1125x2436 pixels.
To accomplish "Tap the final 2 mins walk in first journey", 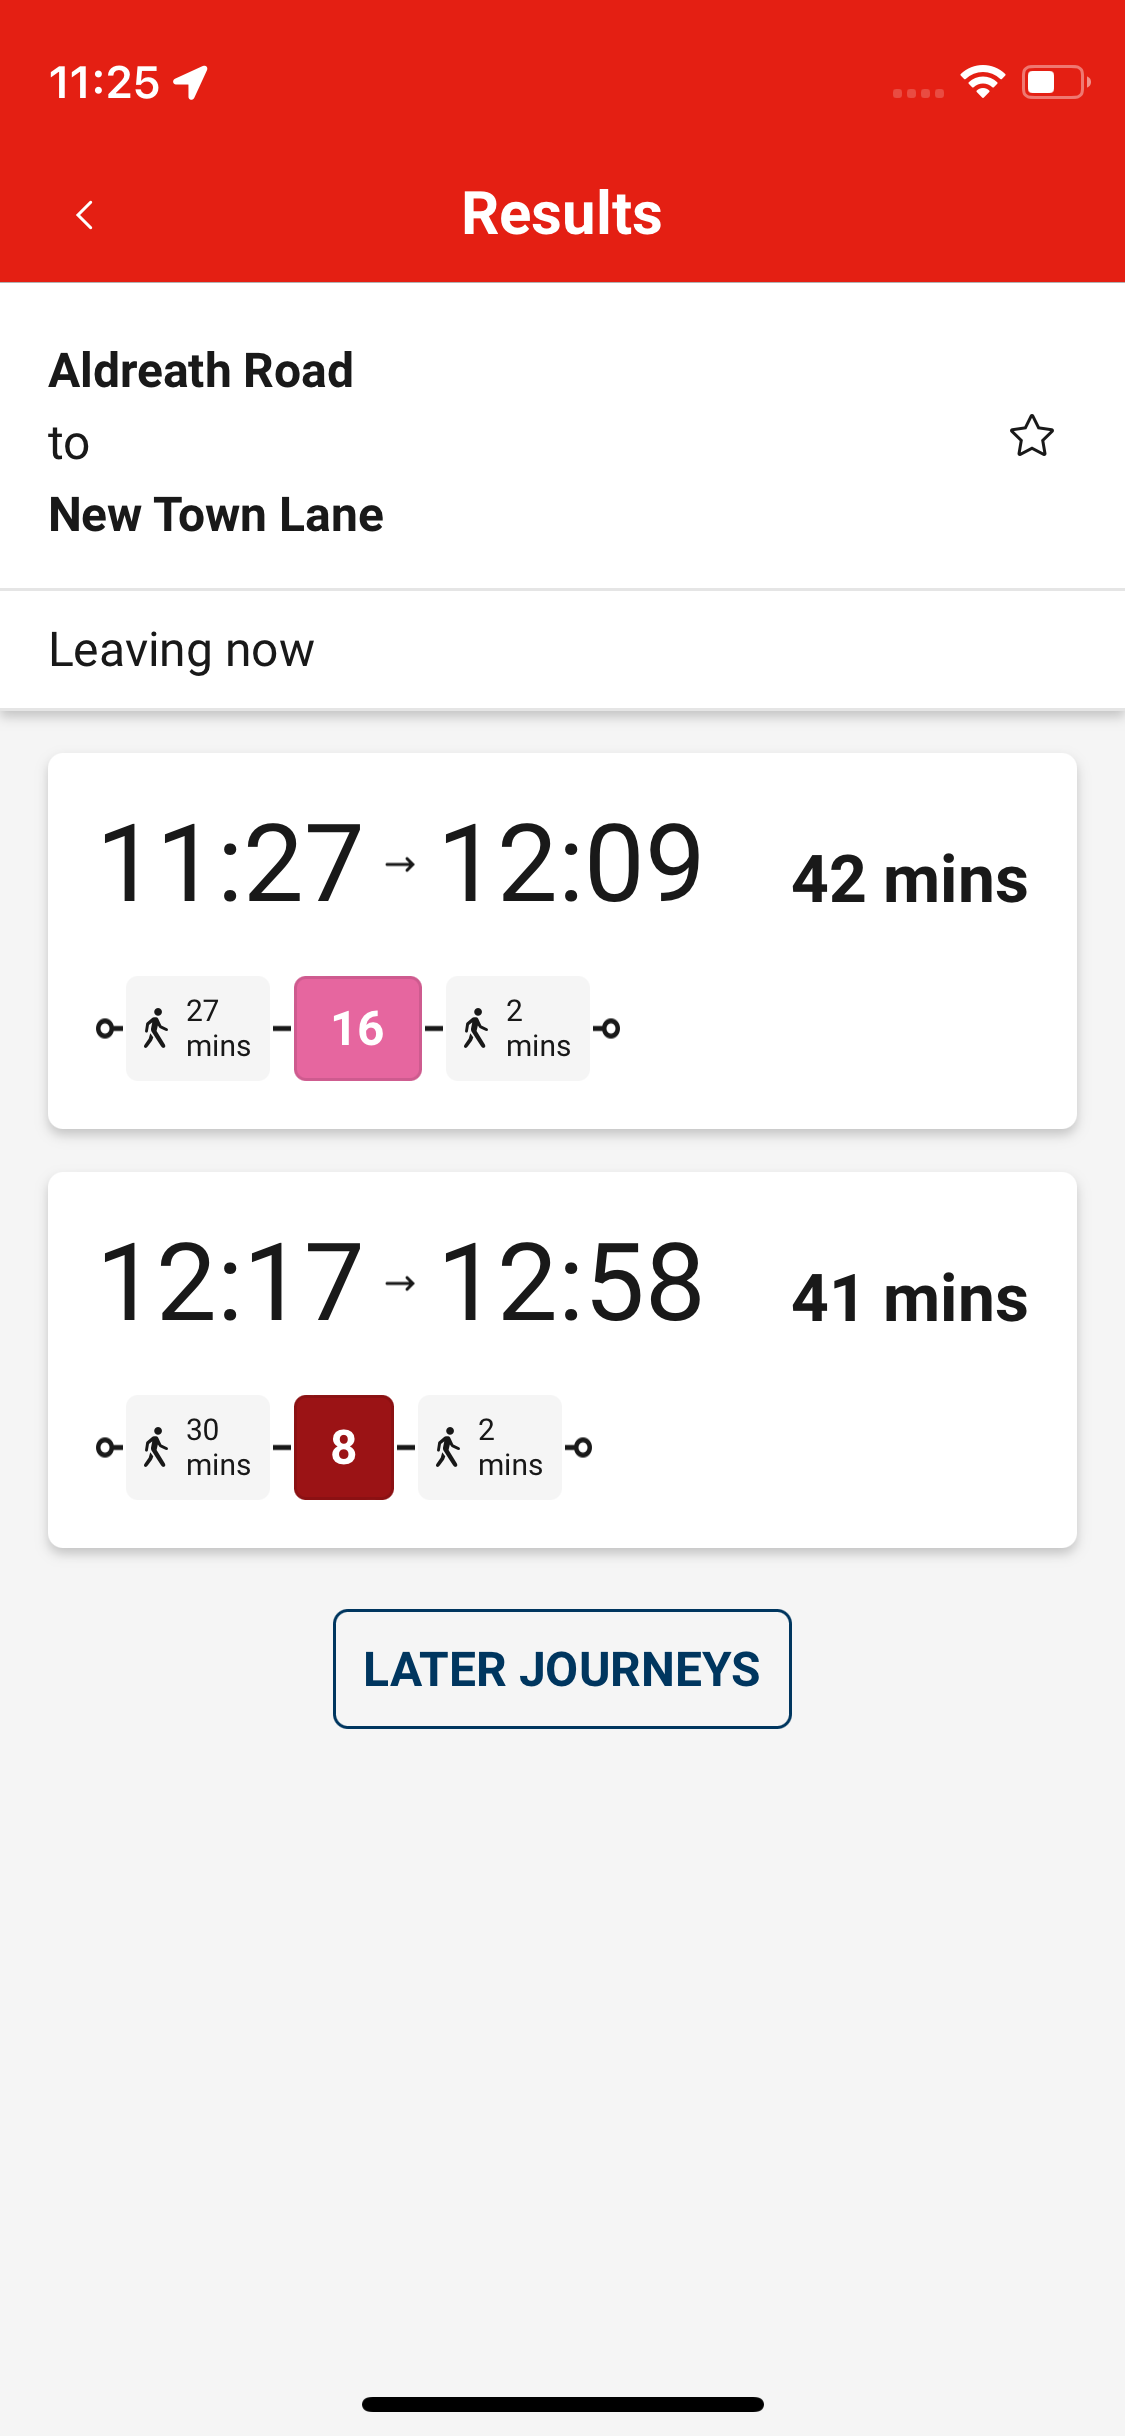I will [517, 1028].
